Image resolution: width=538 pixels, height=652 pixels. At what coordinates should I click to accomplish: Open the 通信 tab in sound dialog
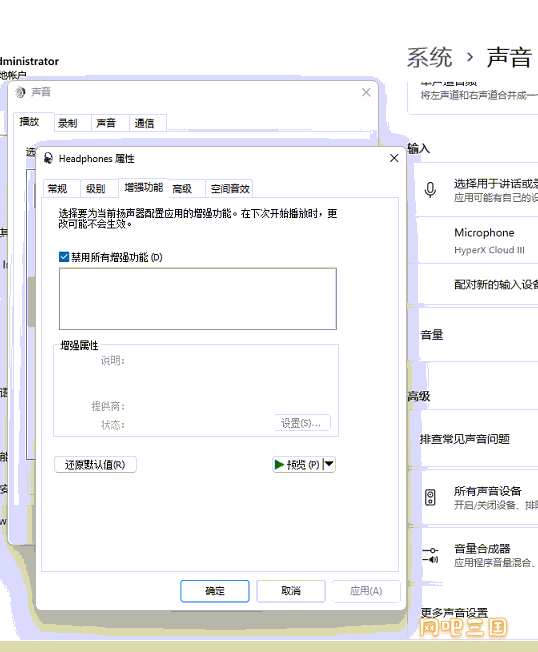pyautogui.click(x=144, y=123)
